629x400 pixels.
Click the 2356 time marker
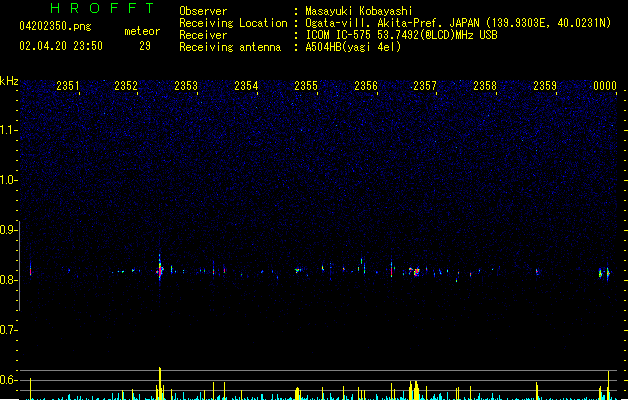pos(366,86)
